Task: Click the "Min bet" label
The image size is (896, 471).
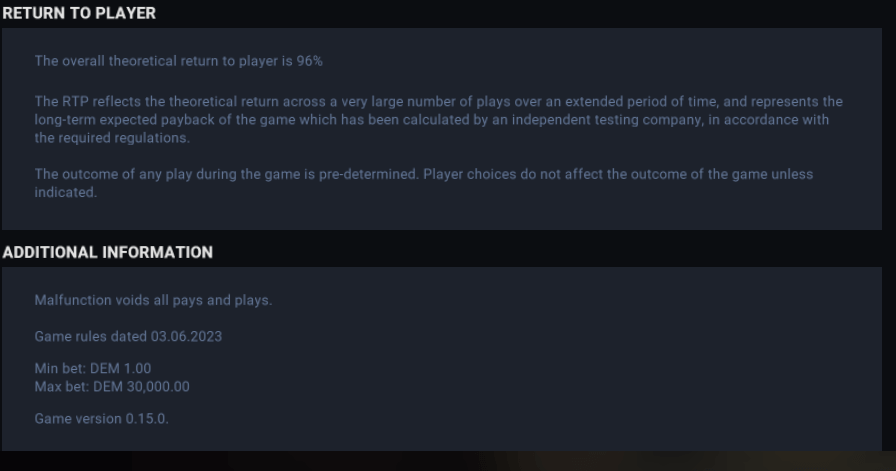Action: (x=59, y=369)
